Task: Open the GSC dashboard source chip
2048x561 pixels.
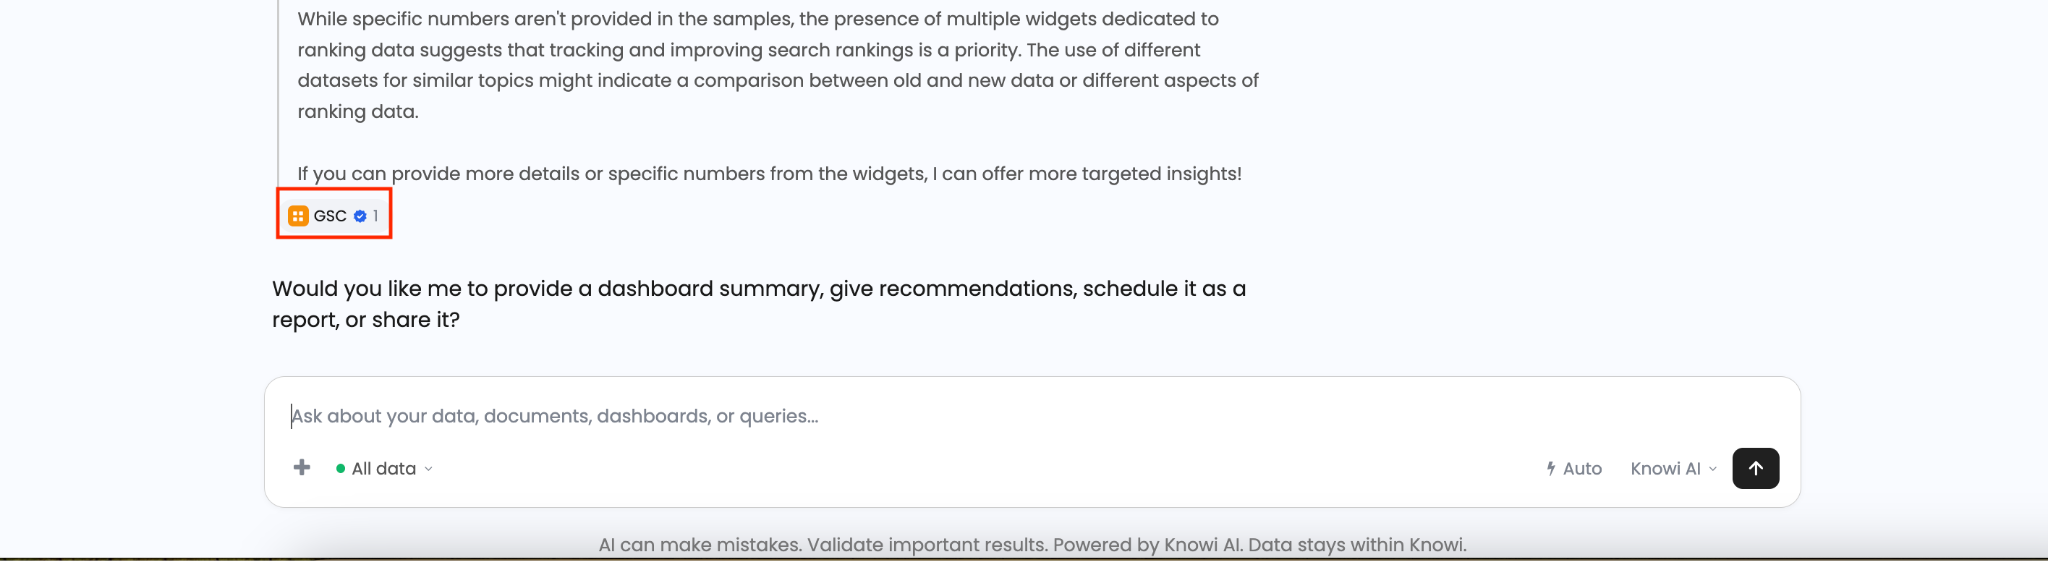Action: pyautogui.click(x=333, y=216)
